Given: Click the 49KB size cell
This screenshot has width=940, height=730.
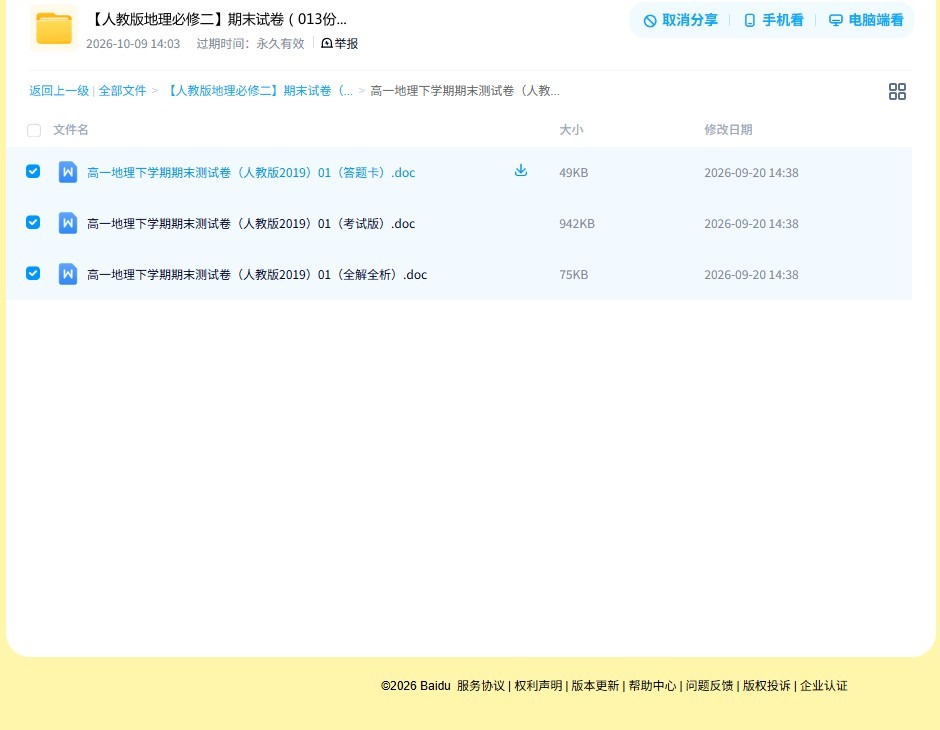Looking at the screenshot, I should click(x=573, y=173).
